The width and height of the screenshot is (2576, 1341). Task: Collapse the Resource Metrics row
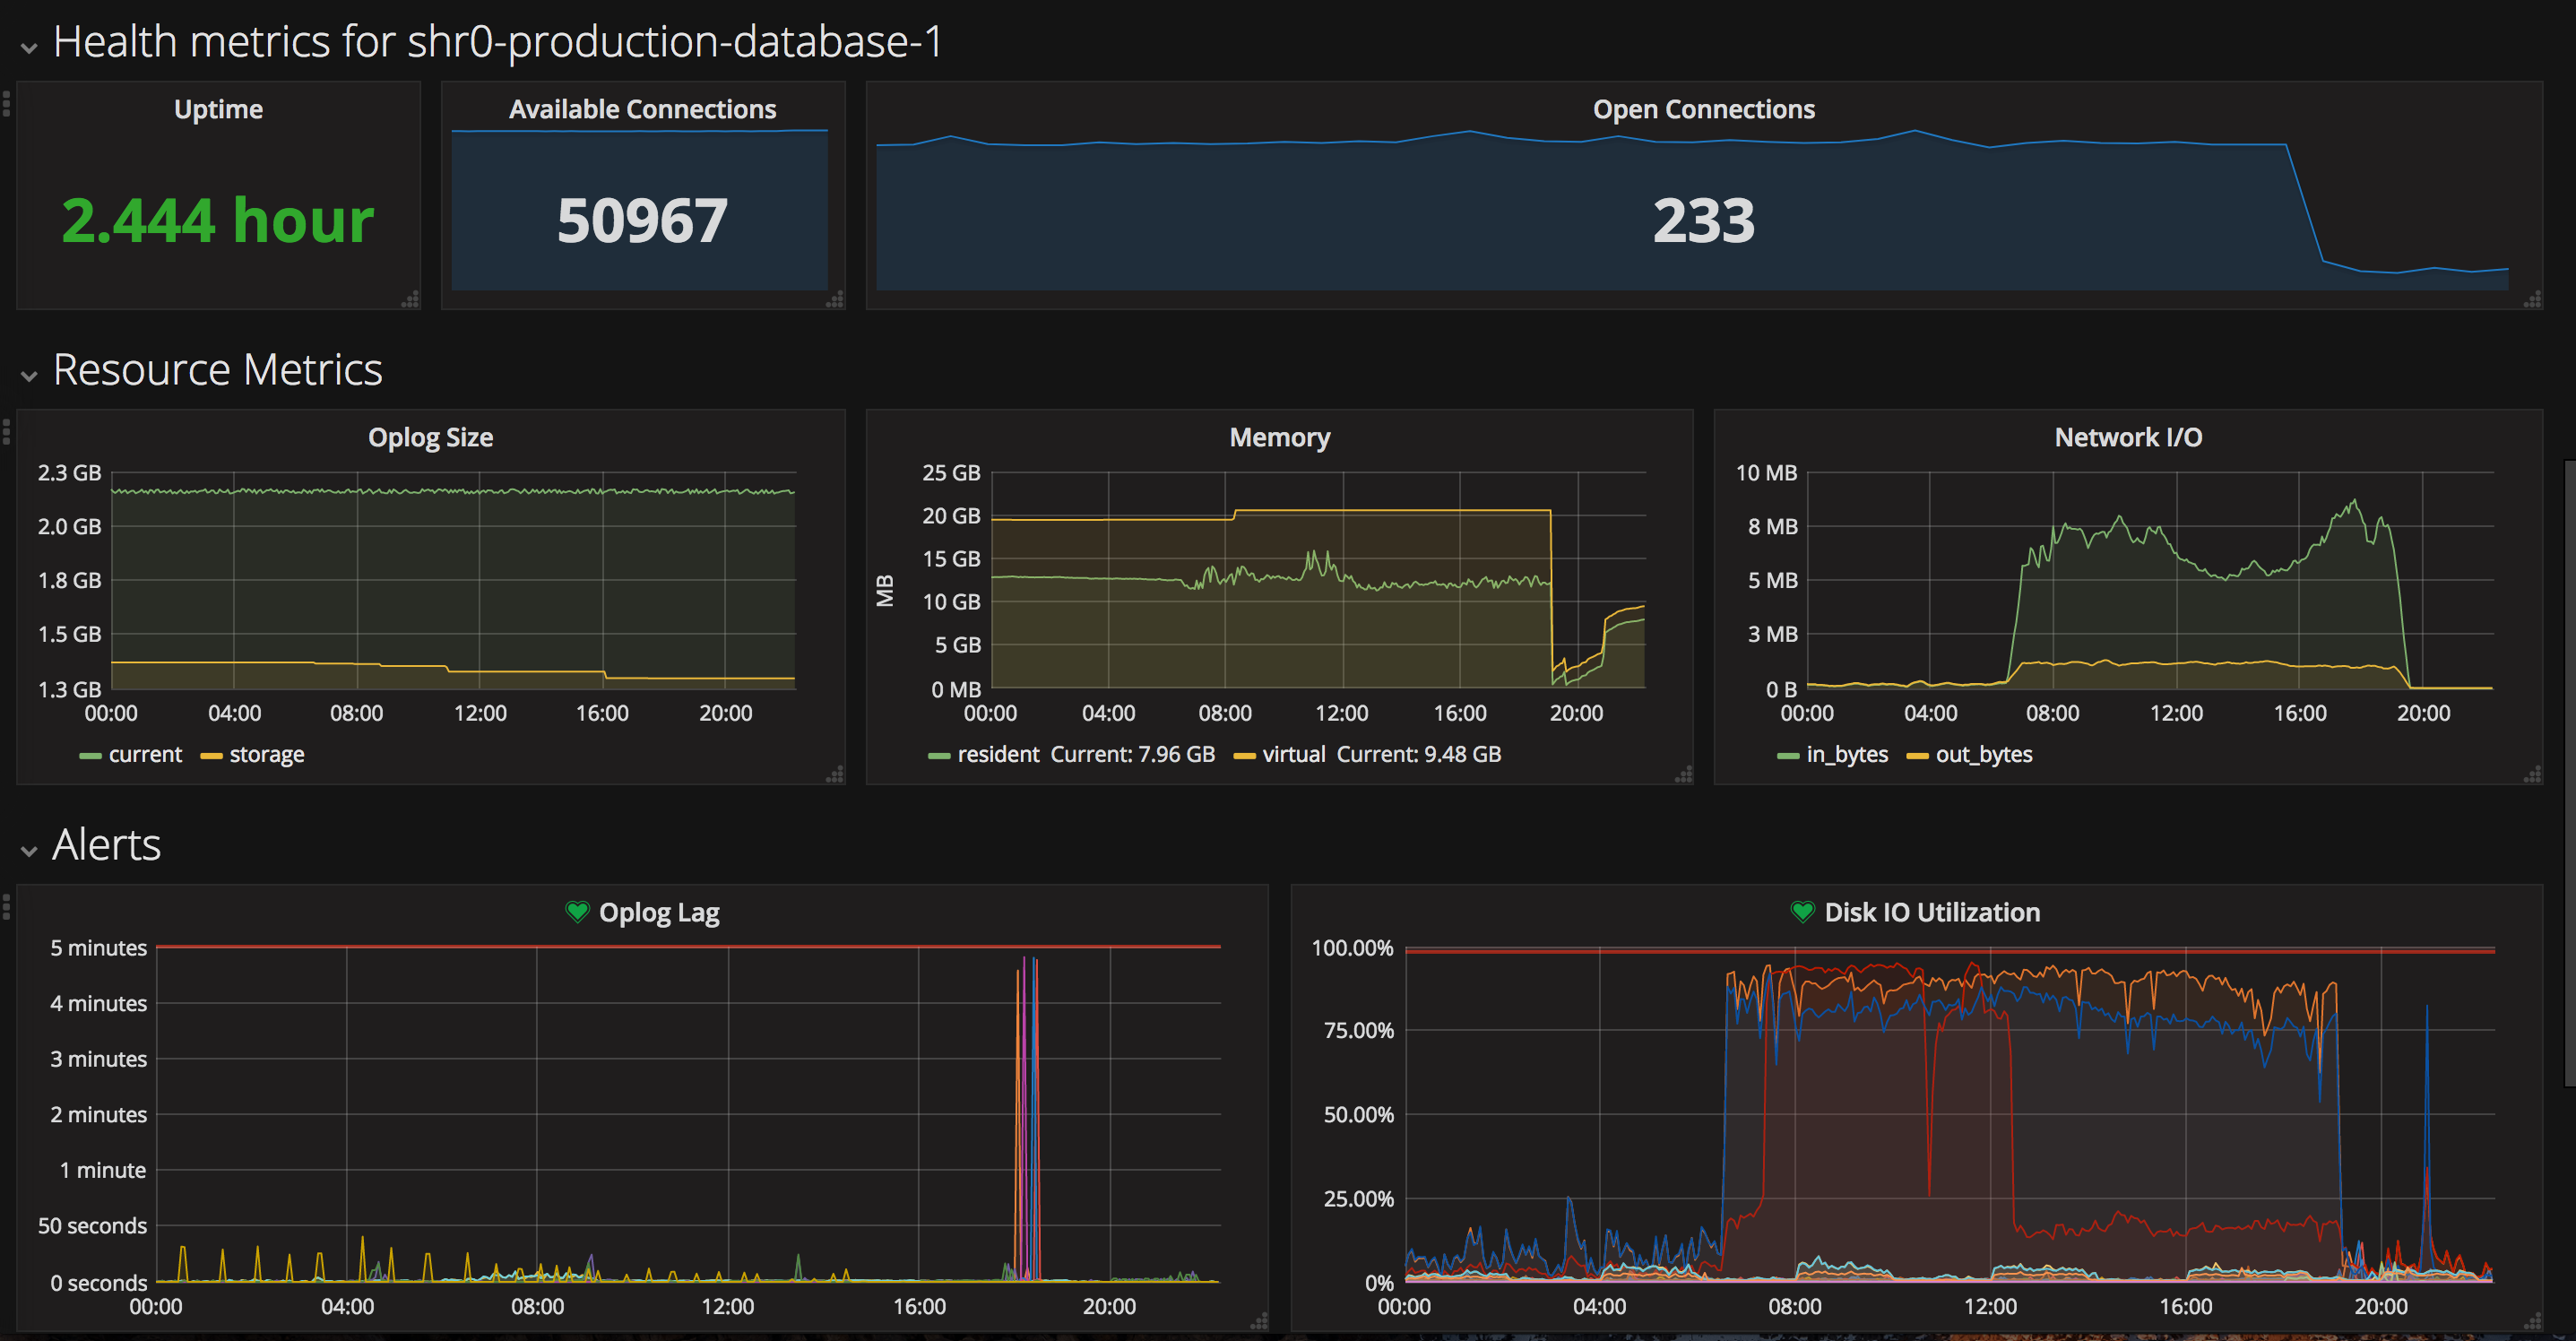click(29, 375)
